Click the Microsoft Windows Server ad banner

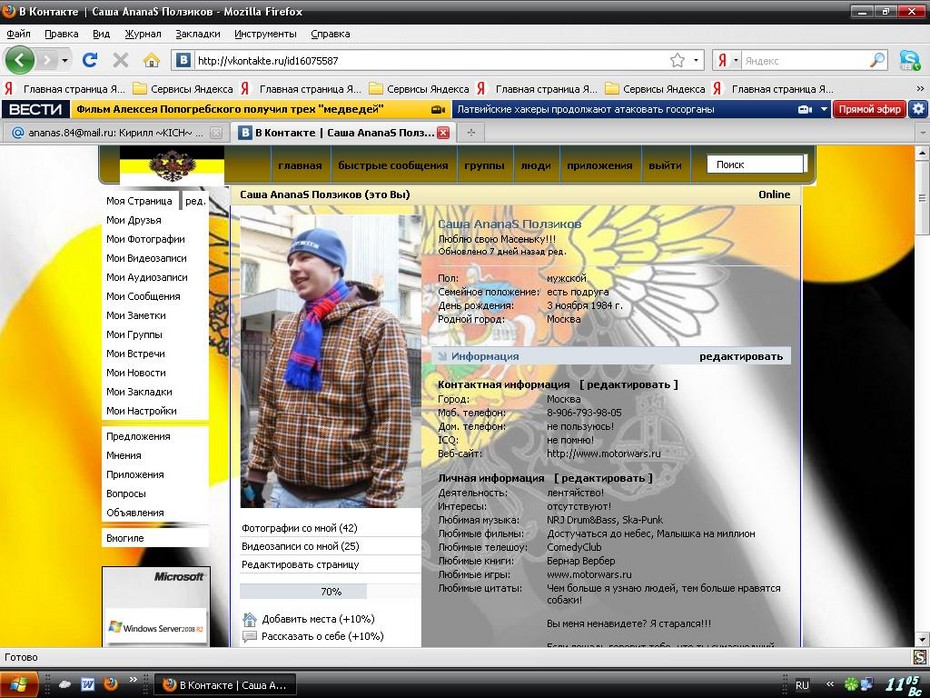point(156,606)
